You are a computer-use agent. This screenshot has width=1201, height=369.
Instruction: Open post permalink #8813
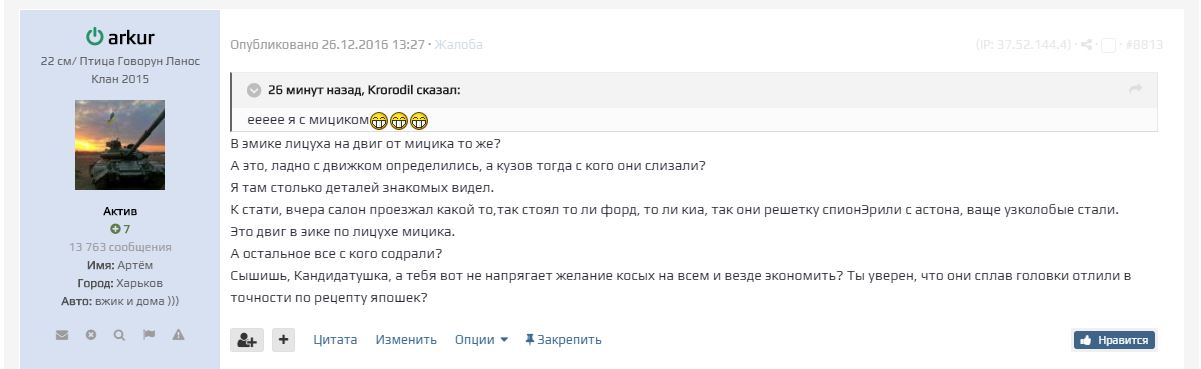(1143, 45)
